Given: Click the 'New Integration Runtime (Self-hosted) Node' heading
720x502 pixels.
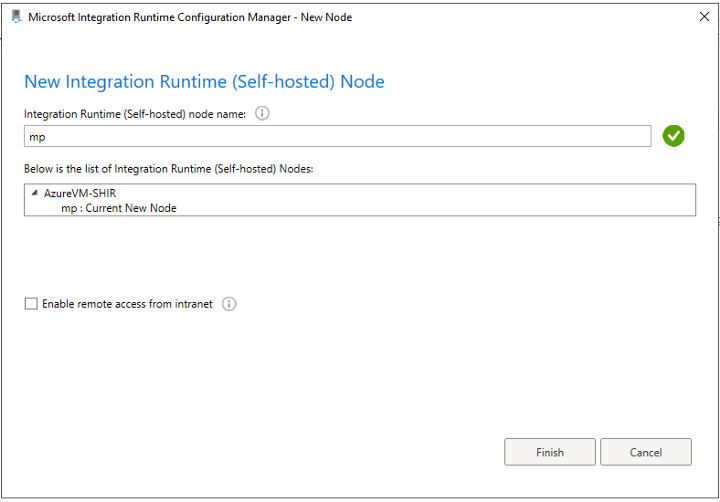Looking at the screenshot, I should [x=204, y=82].
